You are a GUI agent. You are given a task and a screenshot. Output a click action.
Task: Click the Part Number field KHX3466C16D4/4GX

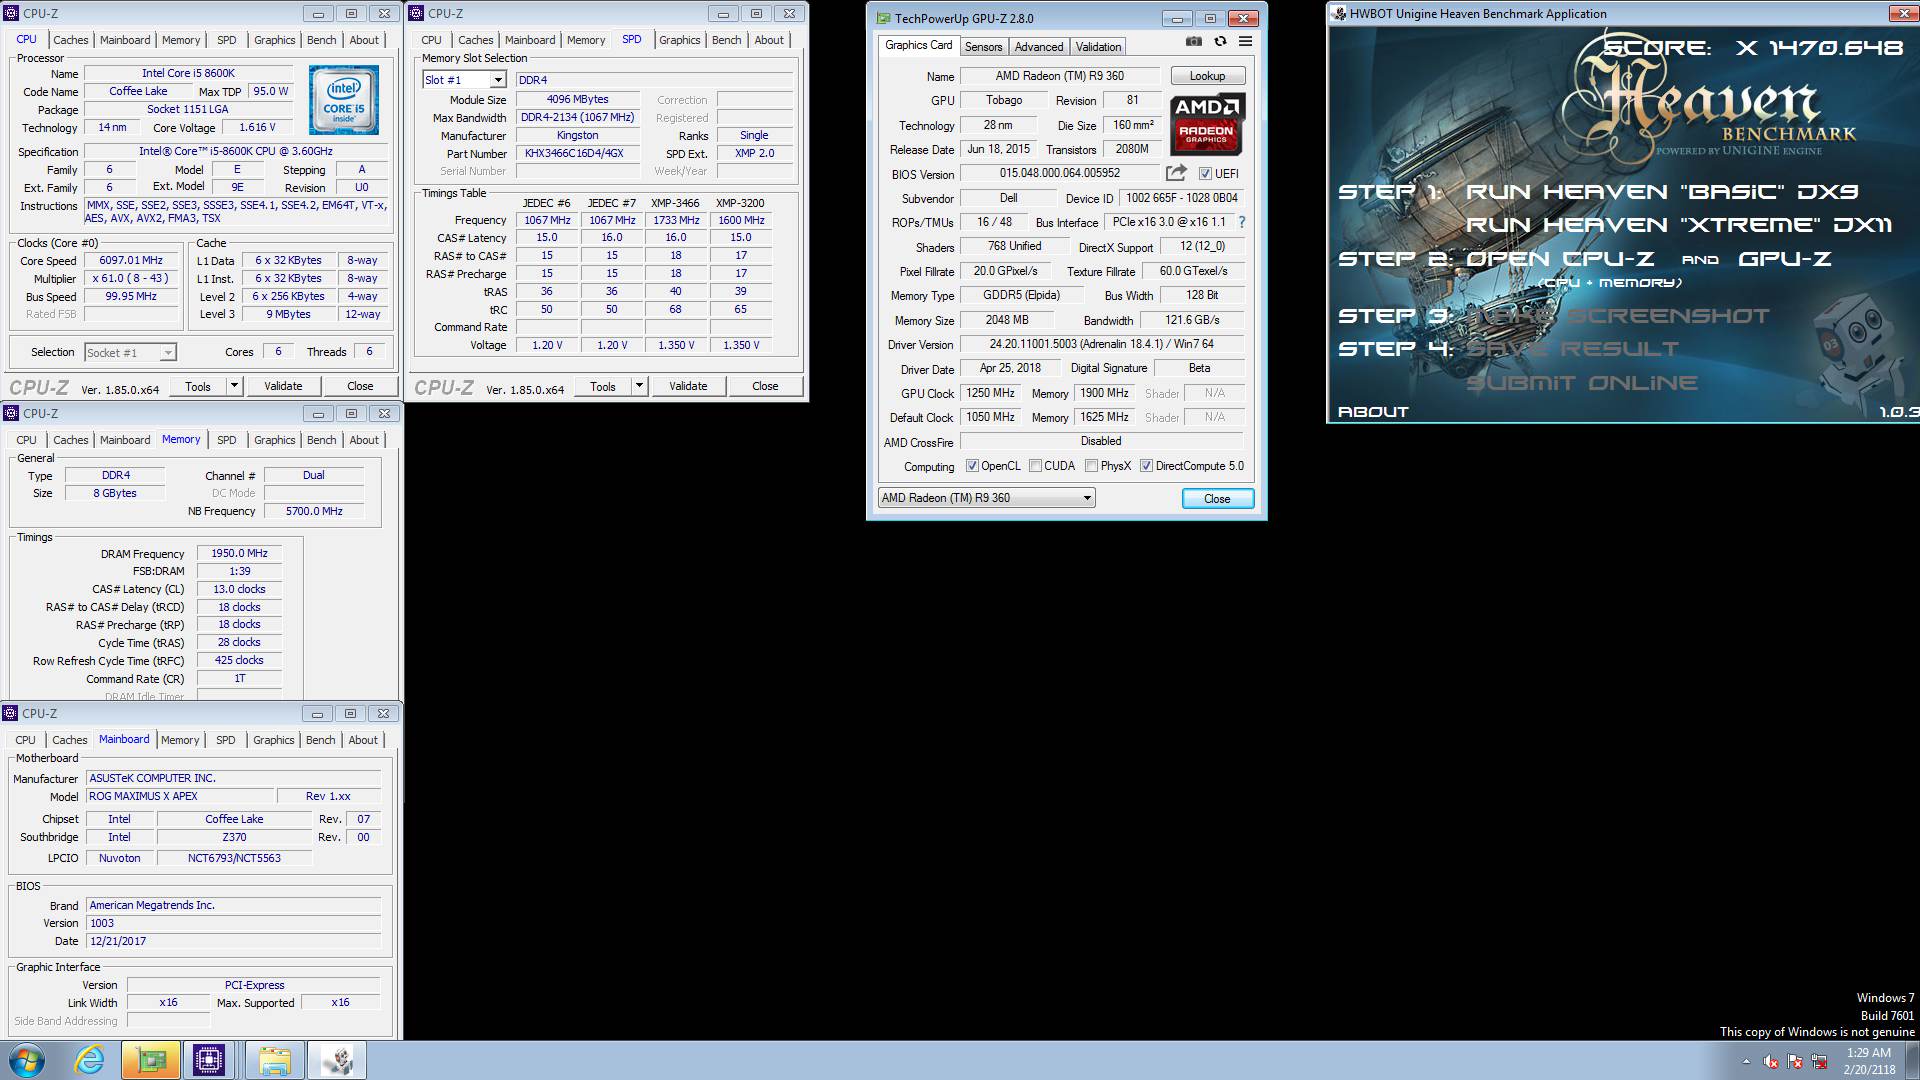coord(577,154)
